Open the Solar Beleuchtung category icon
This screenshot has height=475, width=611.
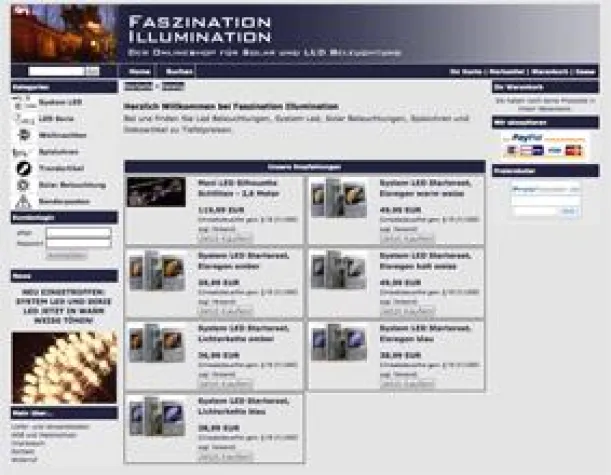[23, 185]
